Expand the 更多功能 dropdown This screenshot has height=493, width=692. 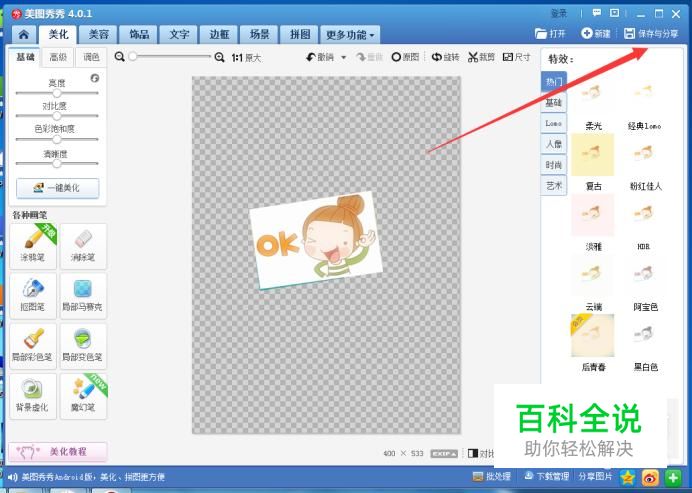[350, 34]
